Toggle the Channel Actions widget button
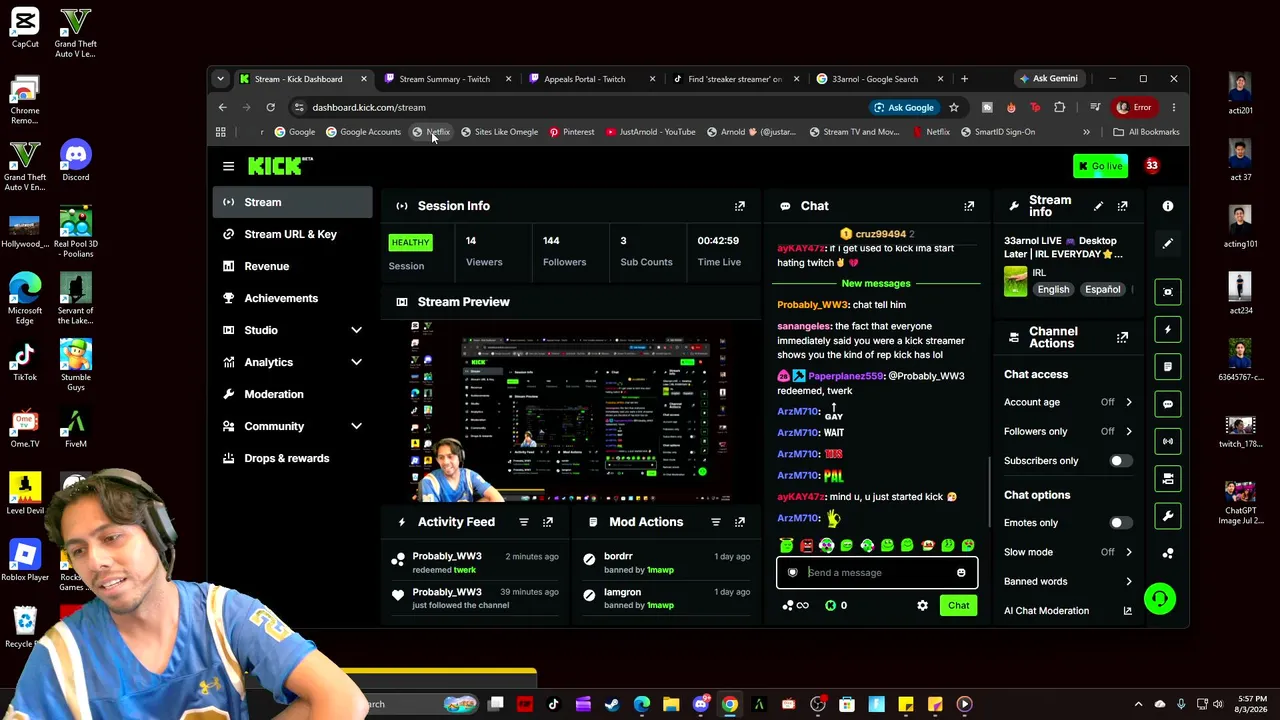The image size is (1280, 720). tap(1168, 479)
